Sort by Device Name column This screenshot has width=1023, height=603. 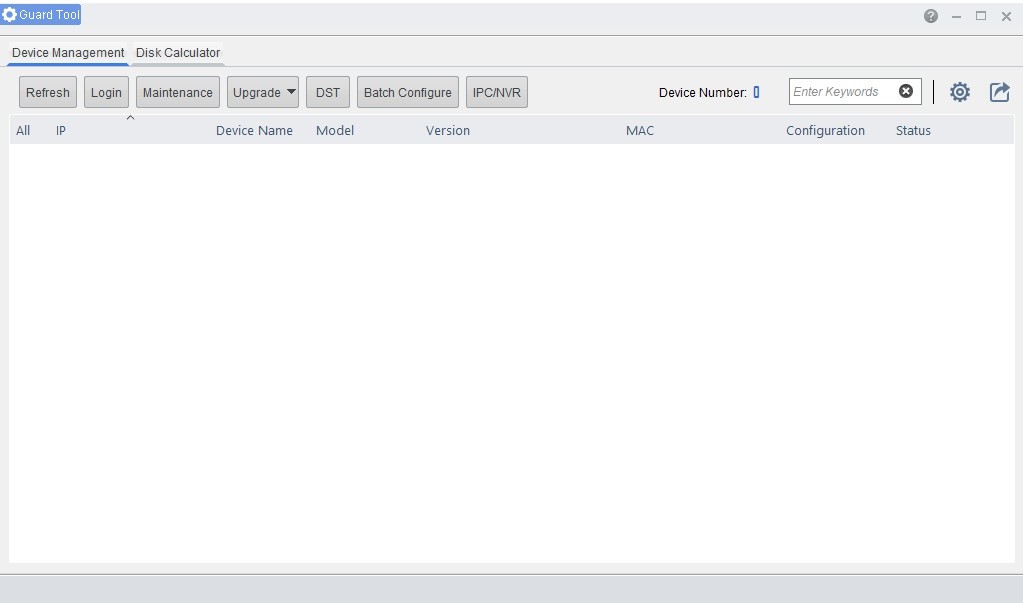point(254,131)
